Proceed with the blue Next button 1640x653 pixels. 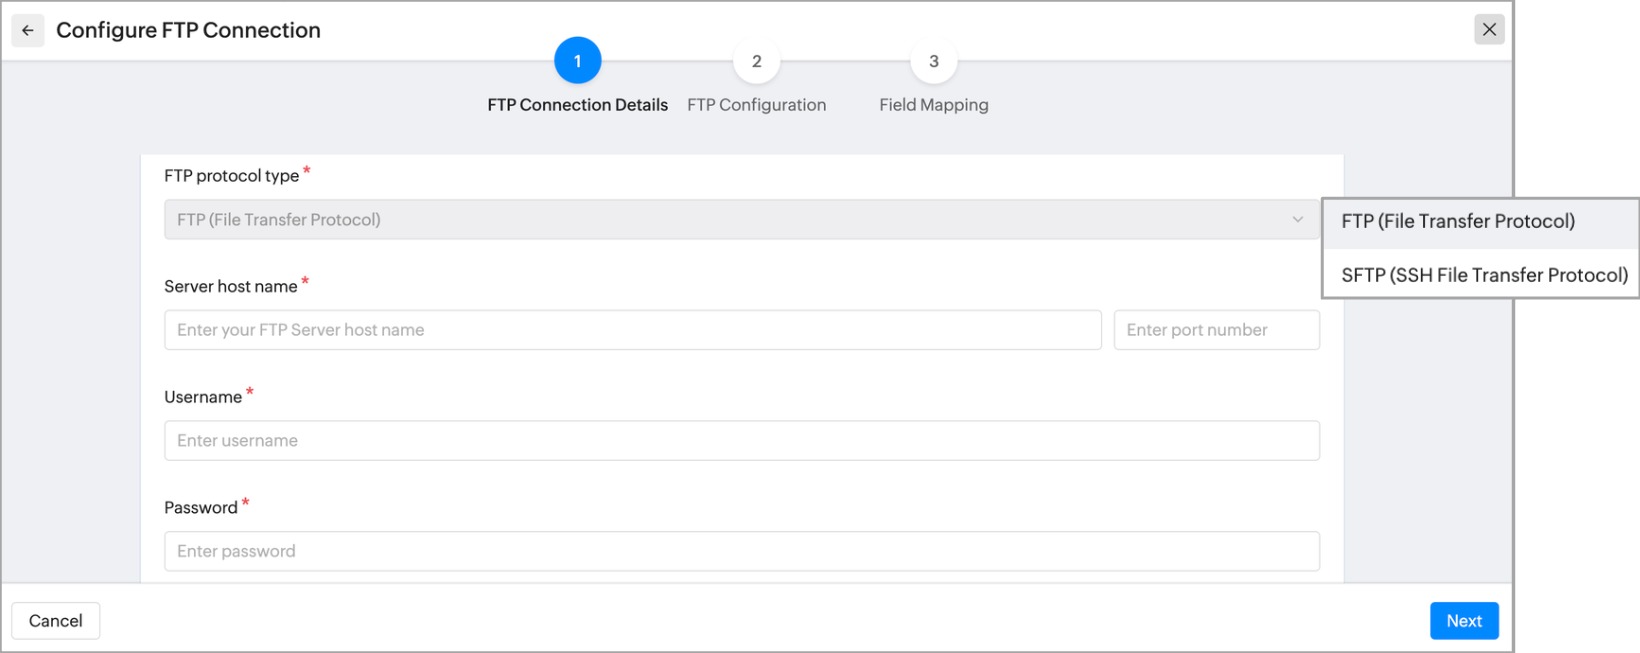(1463, 621)
